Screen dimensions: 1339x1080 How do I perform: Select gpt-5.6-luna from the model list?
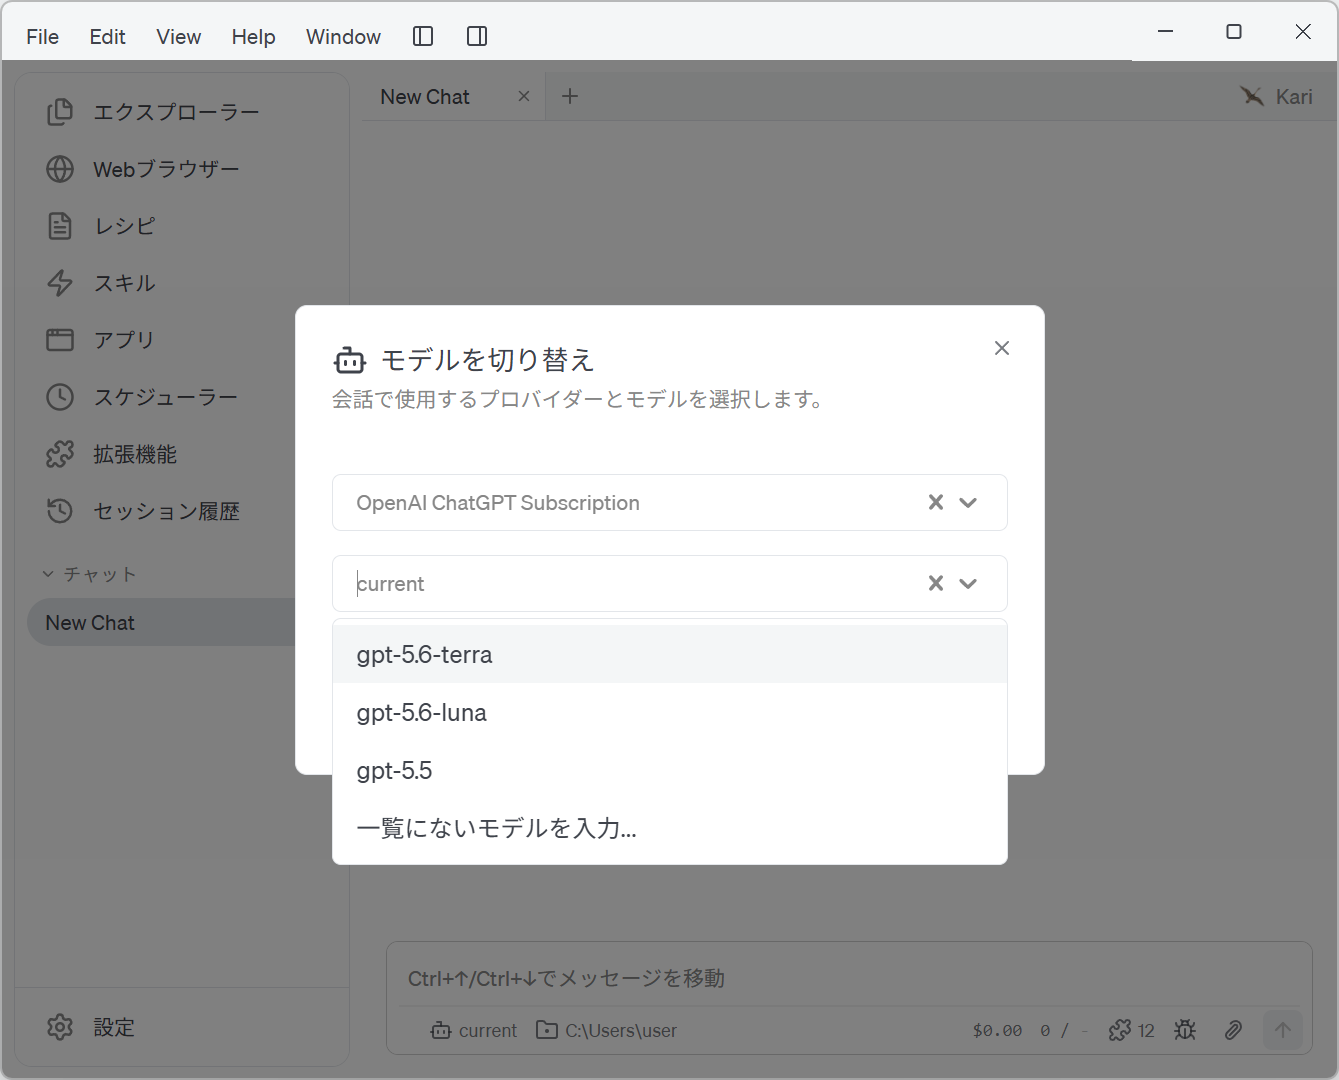click(670, 712)
